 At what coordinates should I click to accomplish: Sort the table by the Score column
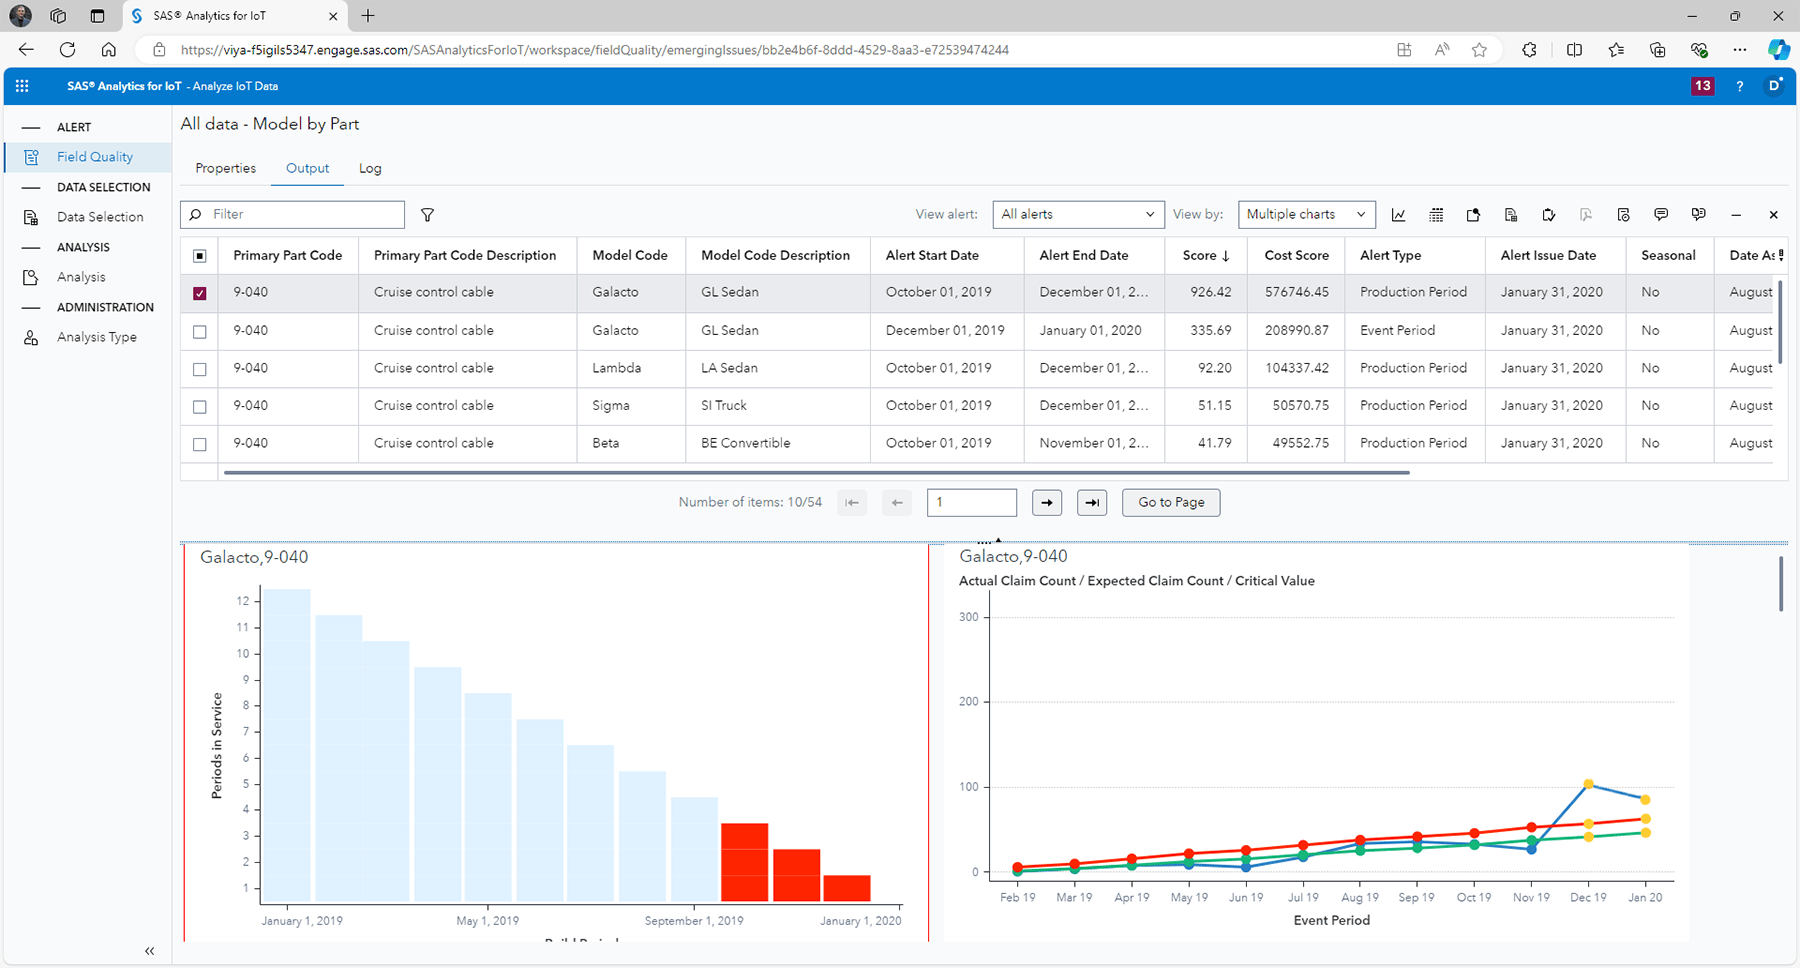[1204, 255]
